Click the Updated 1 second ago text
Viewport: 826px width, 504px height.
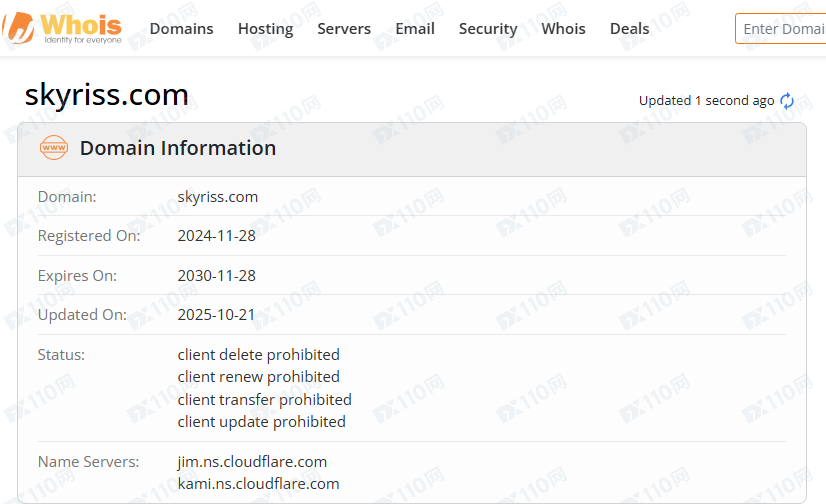tap(706, 101)
